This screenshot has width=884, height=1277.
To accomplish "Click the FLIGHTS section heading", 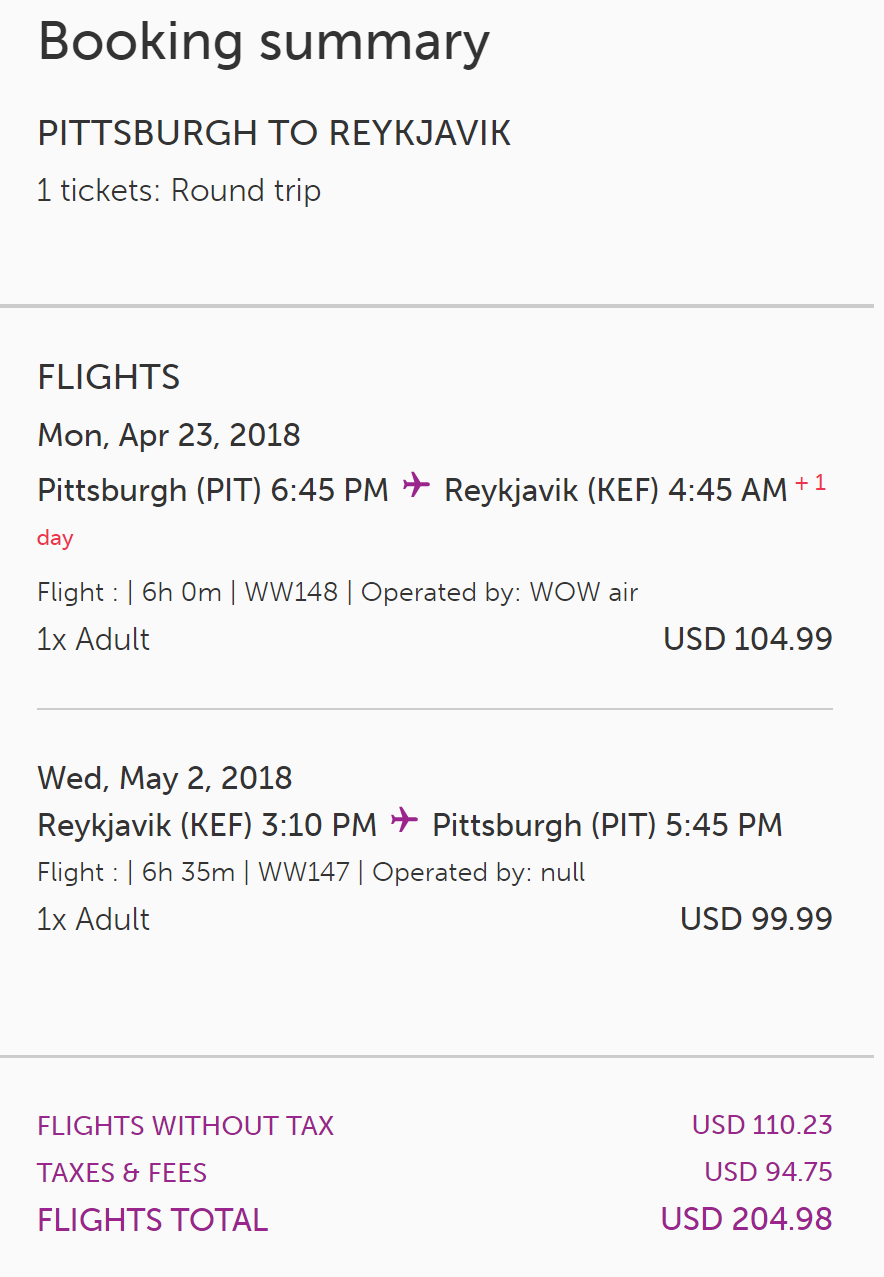I will pos(109,377).
